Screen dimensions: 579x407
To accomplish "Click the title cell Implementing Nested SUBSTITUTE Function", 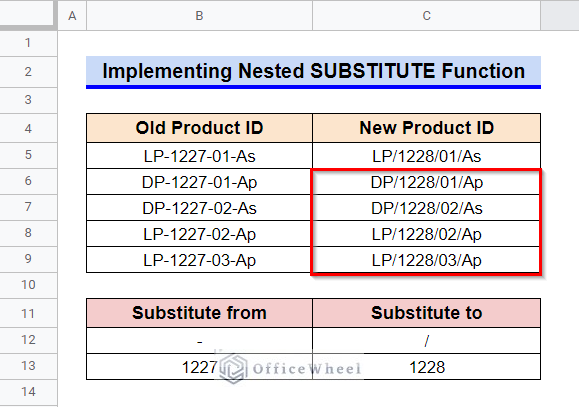I will click(314, 72).
